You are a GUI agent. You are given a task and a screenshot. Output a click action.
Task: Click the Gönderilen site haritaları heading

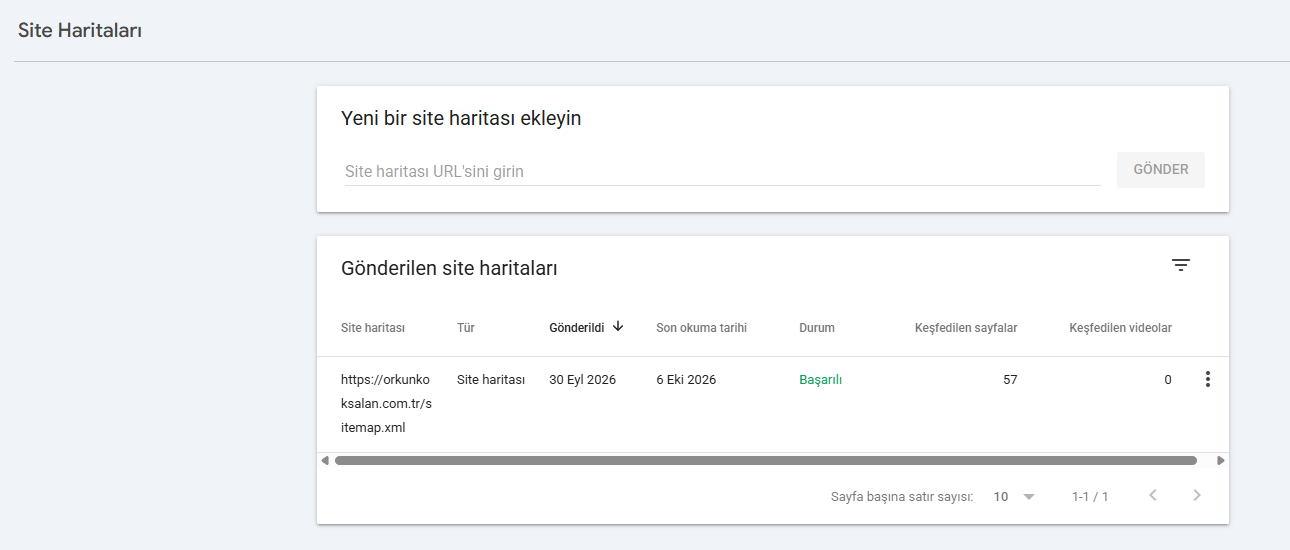tap(449, 268)
